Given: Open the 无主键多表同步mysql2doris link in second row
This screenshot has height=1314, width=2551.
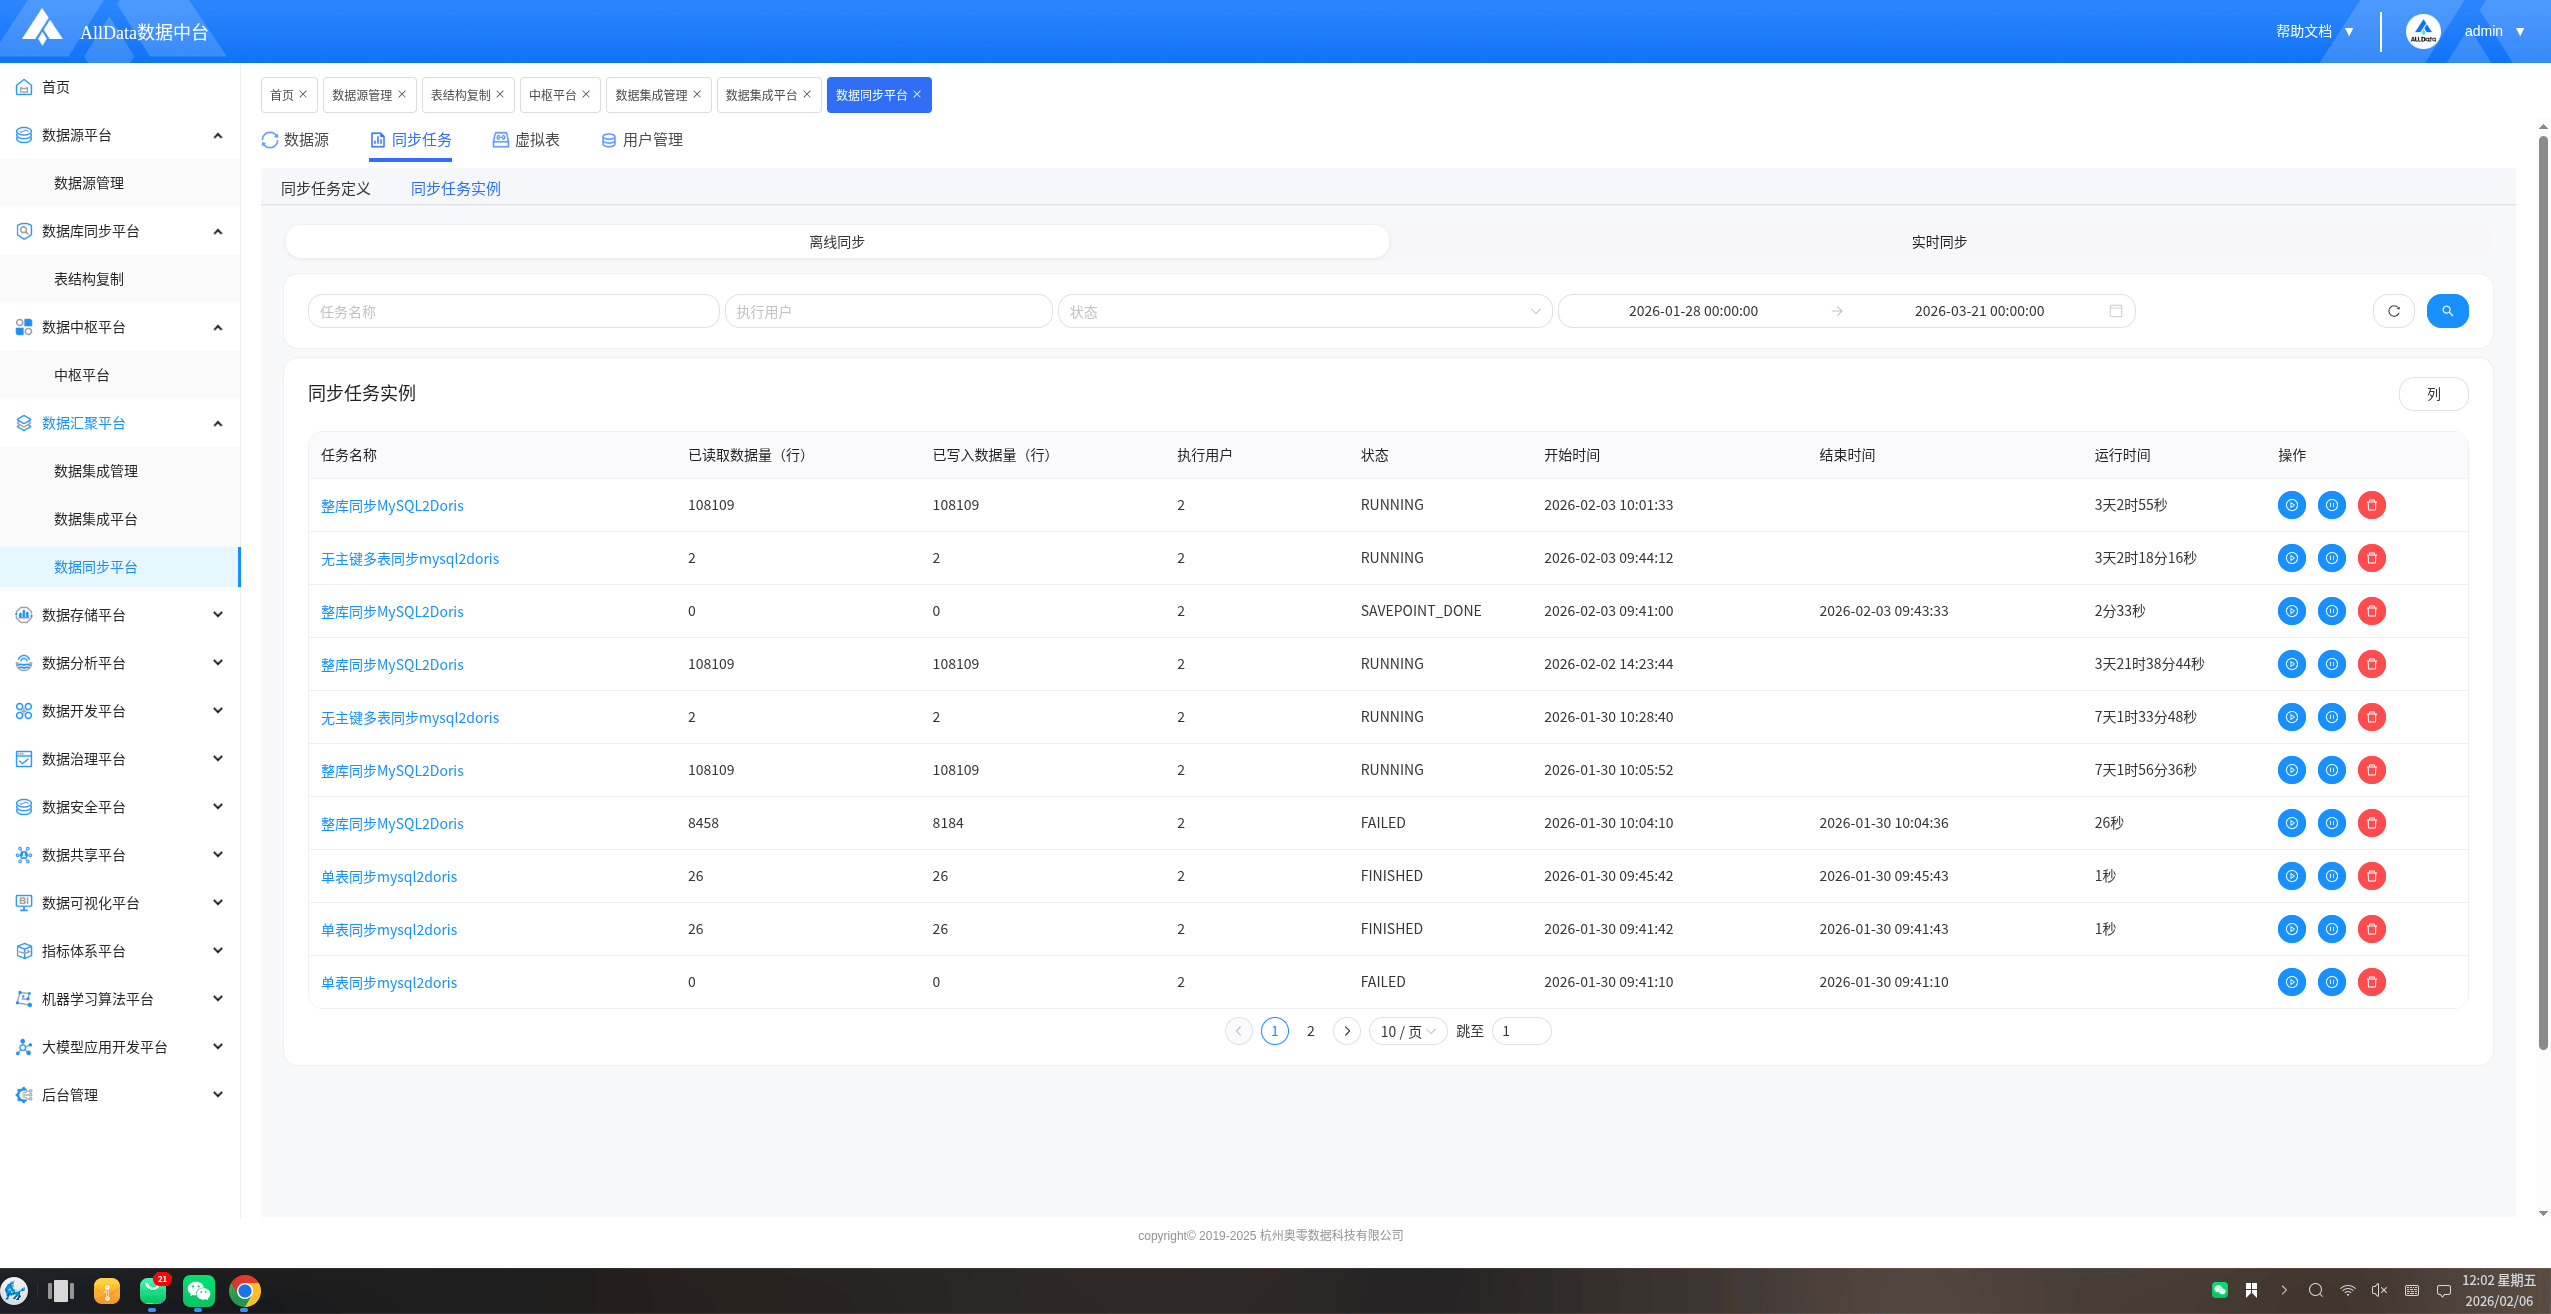Looking at the screenshot, I should click(409, 559).
